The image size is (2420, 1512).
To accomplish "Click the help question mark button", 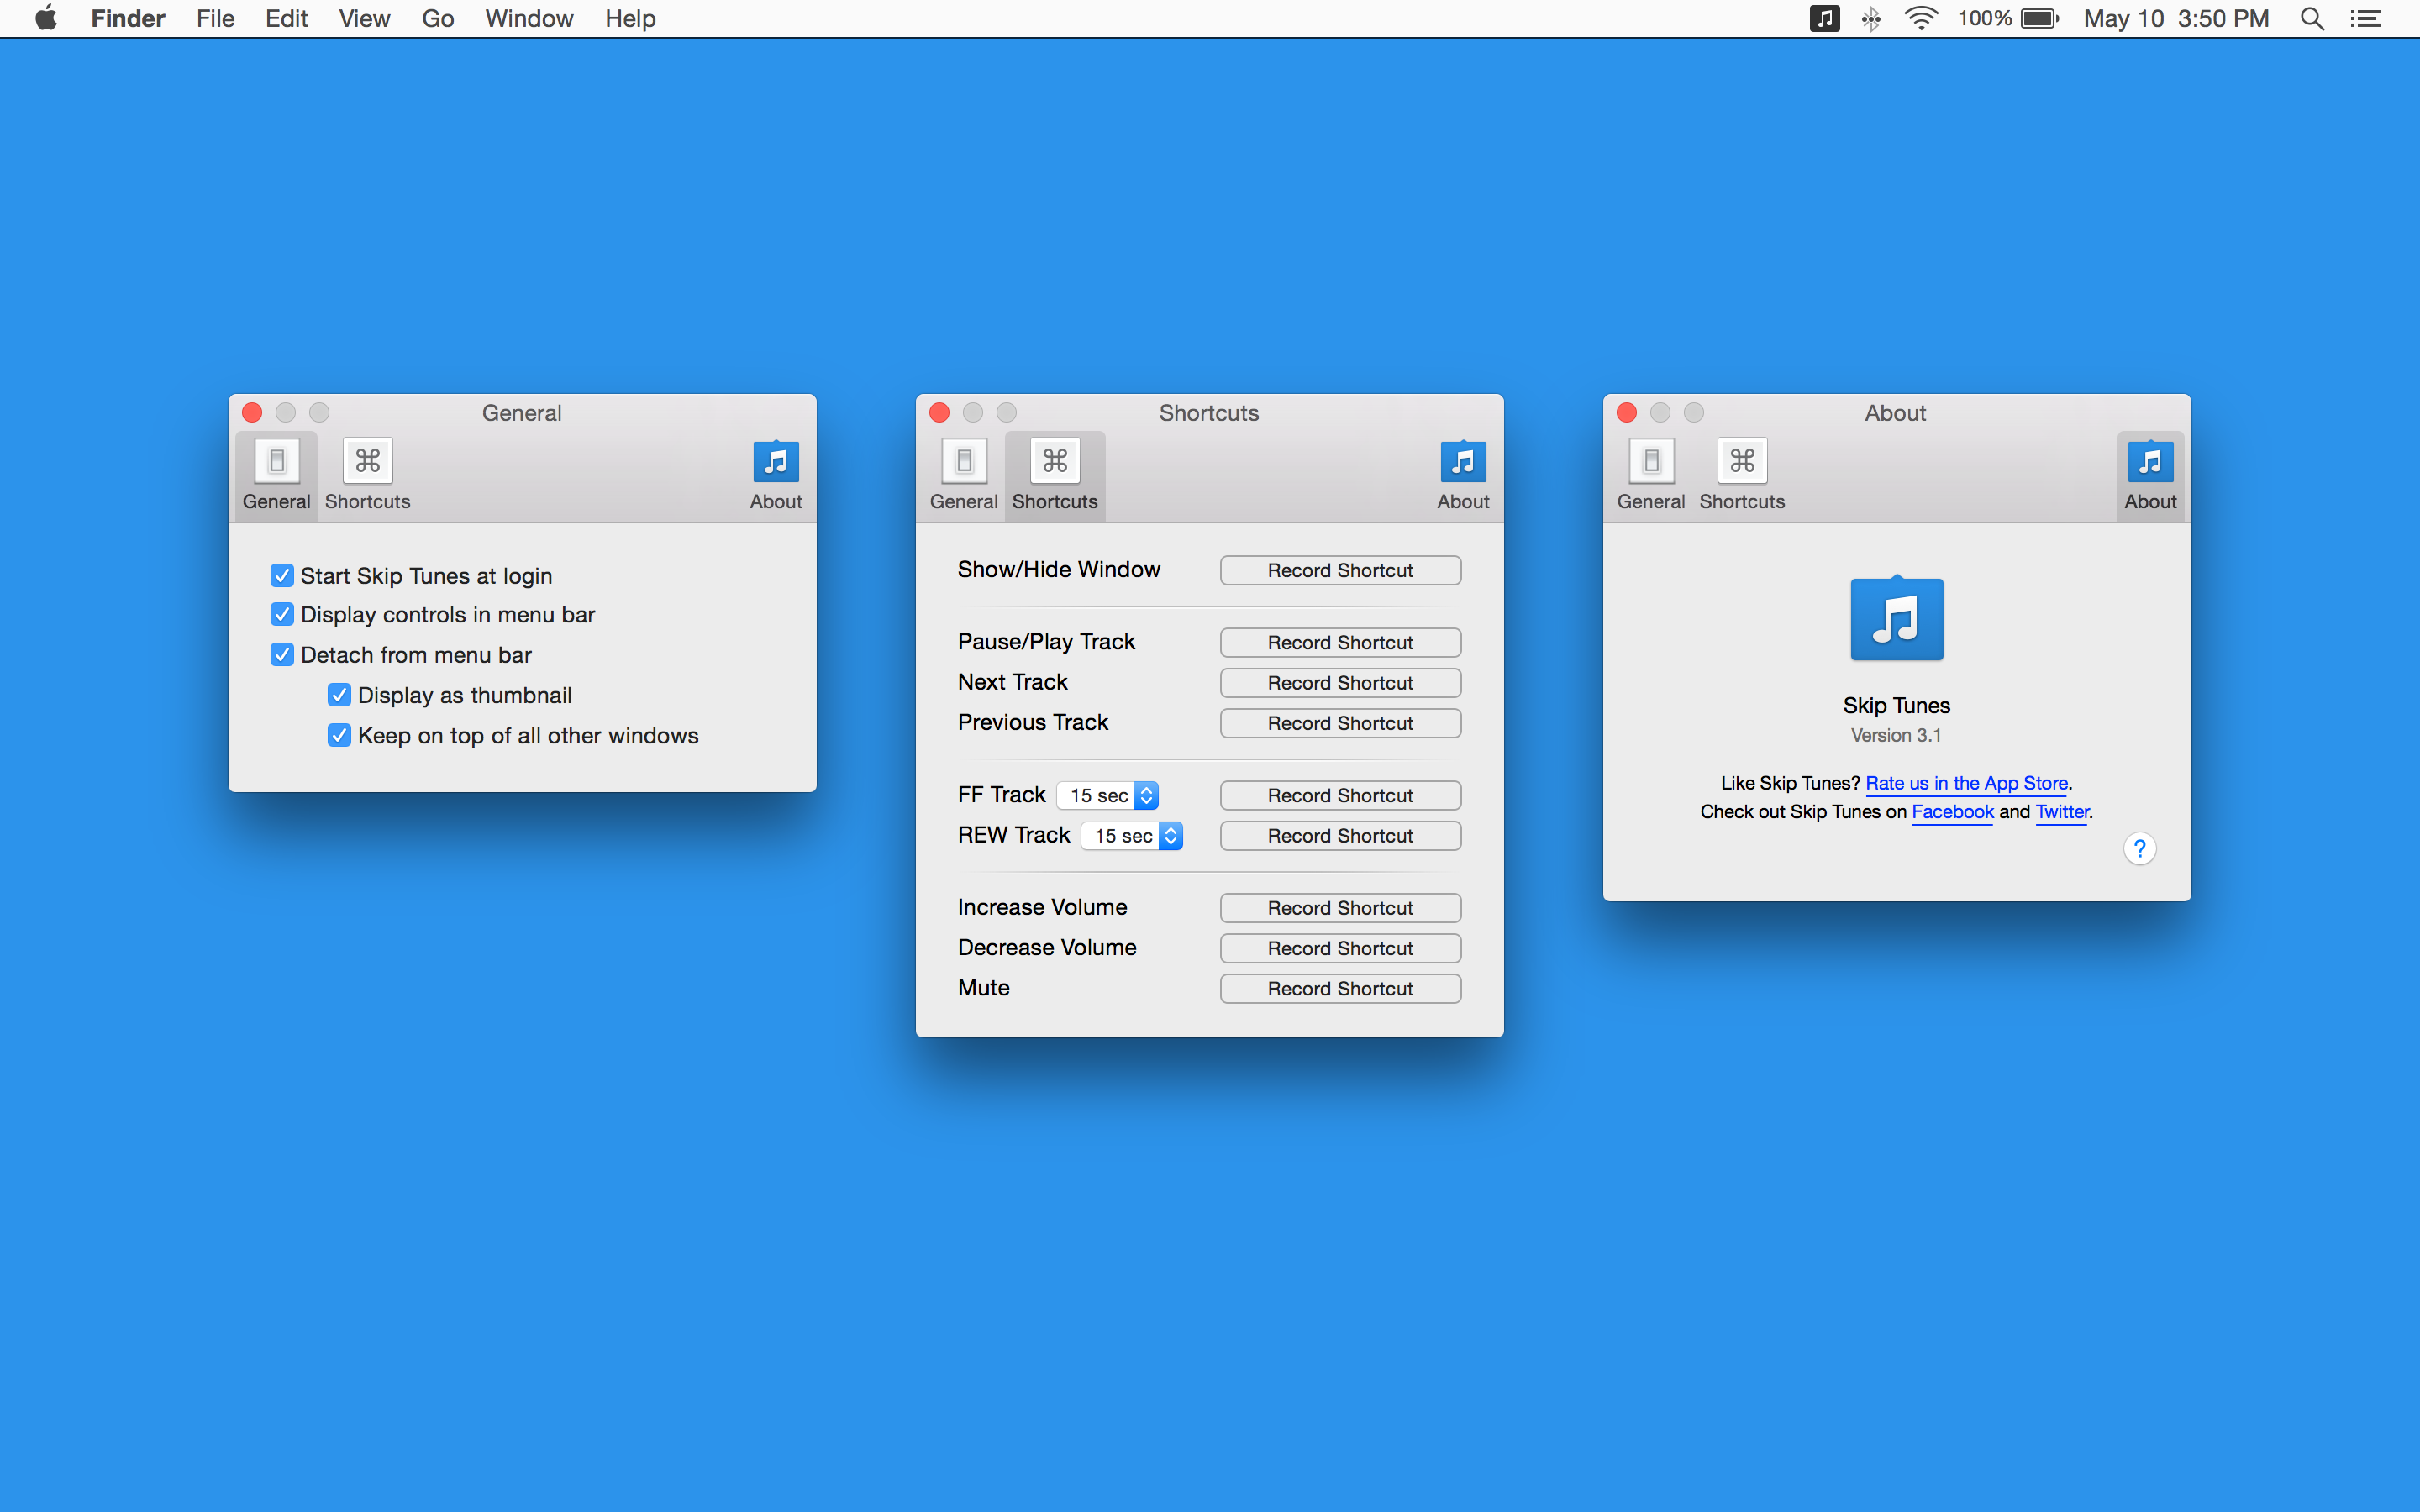I will [x=2139, y=849].
